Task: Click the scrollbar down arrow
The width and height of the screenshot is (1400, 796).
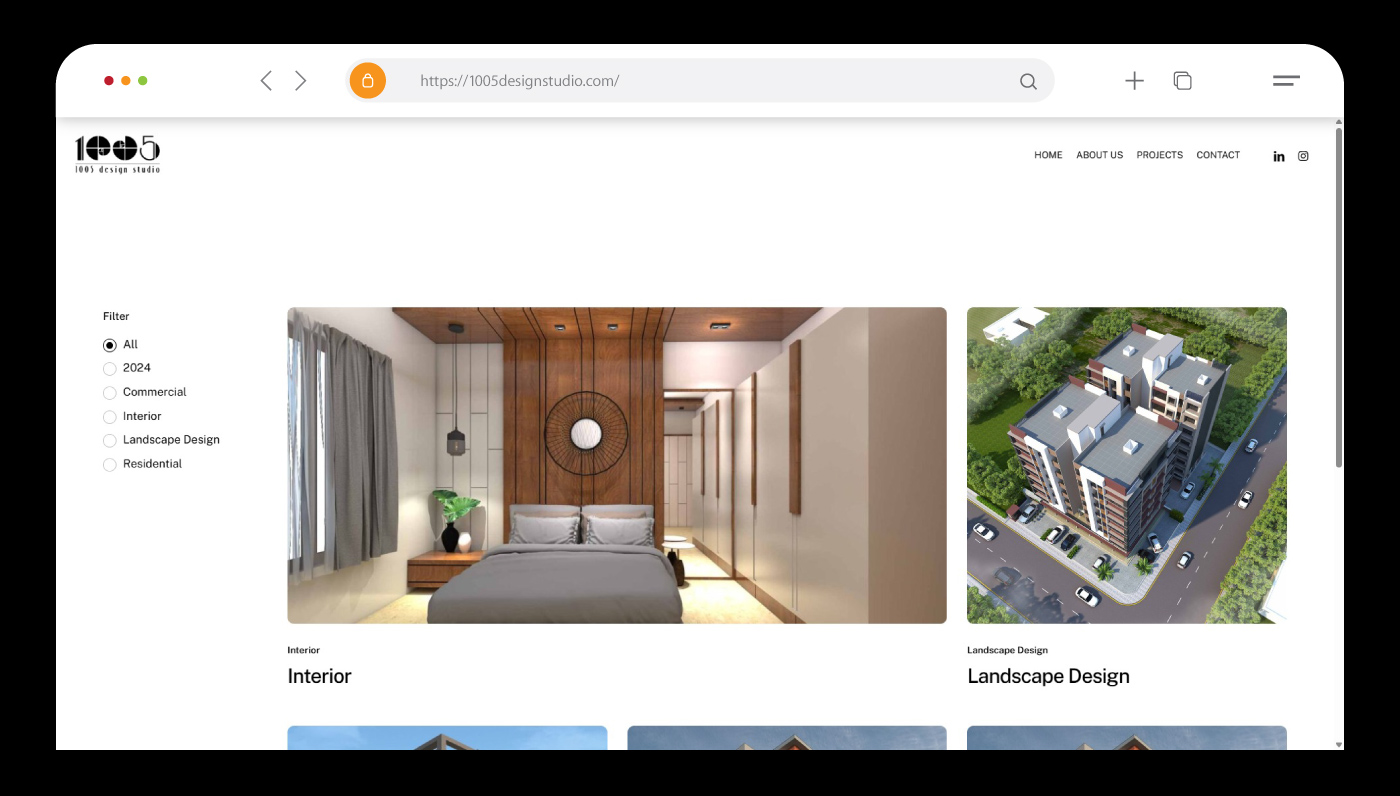Action: click(1339, 744)
